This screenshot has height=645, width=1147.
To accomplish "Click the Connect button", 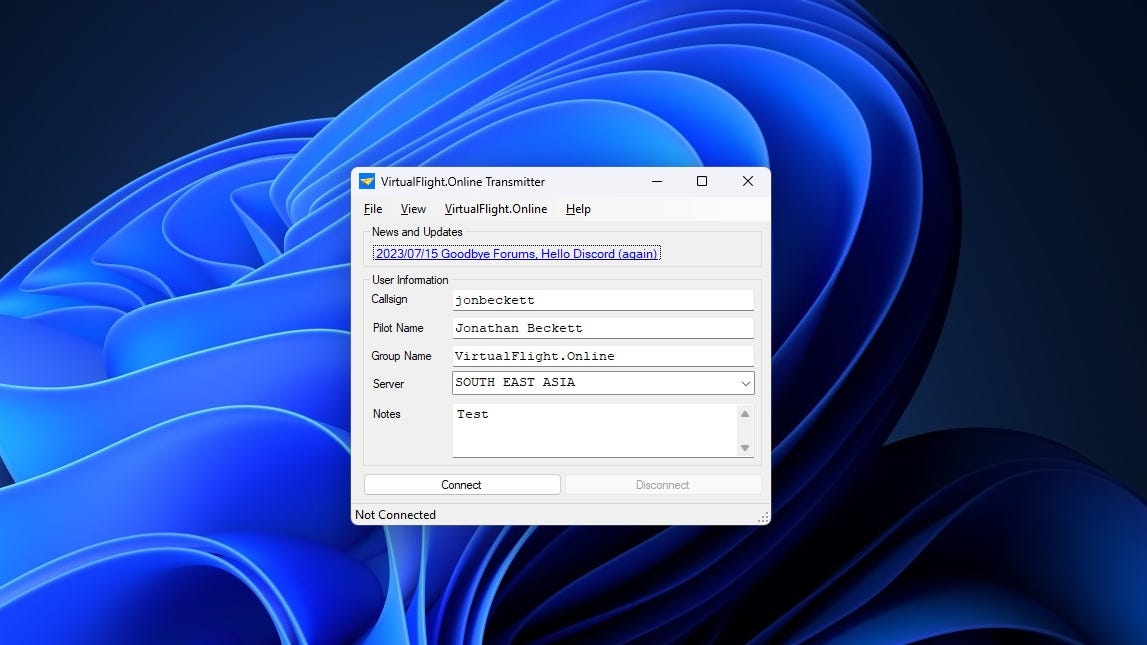I will [462, 485].
